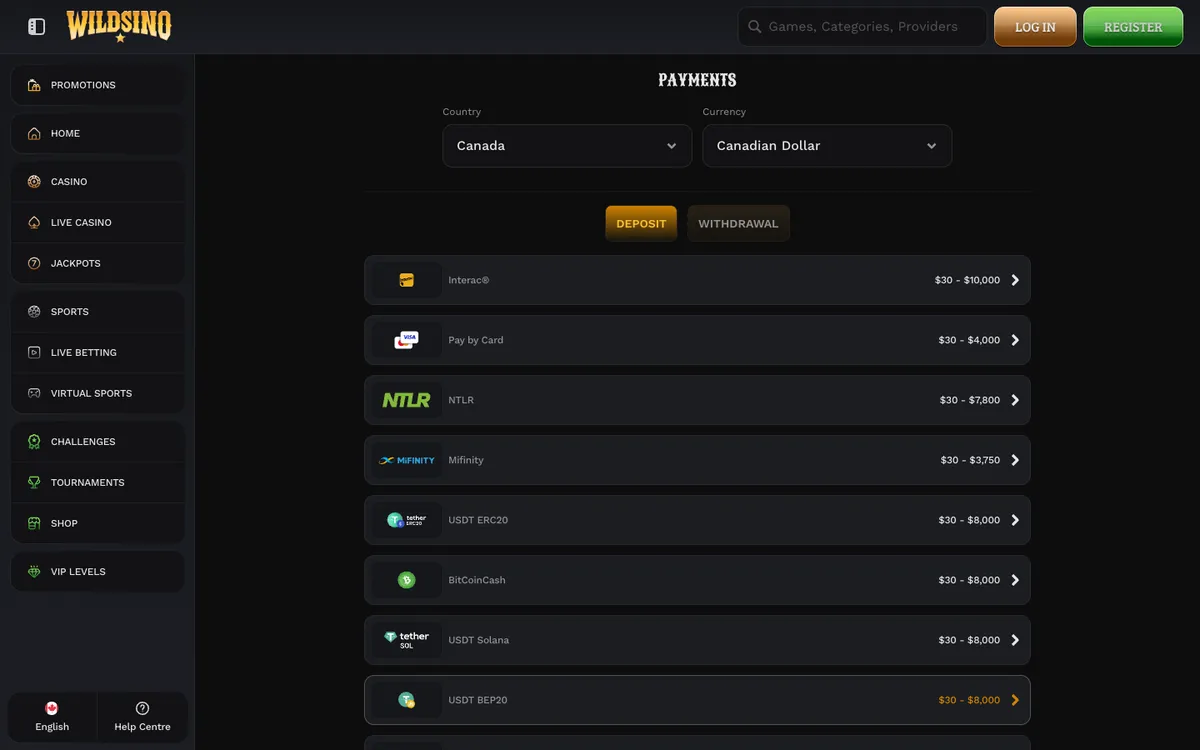Viewport: 1200px width, 750px height.
Task: Click the Interac payment logo
Action: 406,280
